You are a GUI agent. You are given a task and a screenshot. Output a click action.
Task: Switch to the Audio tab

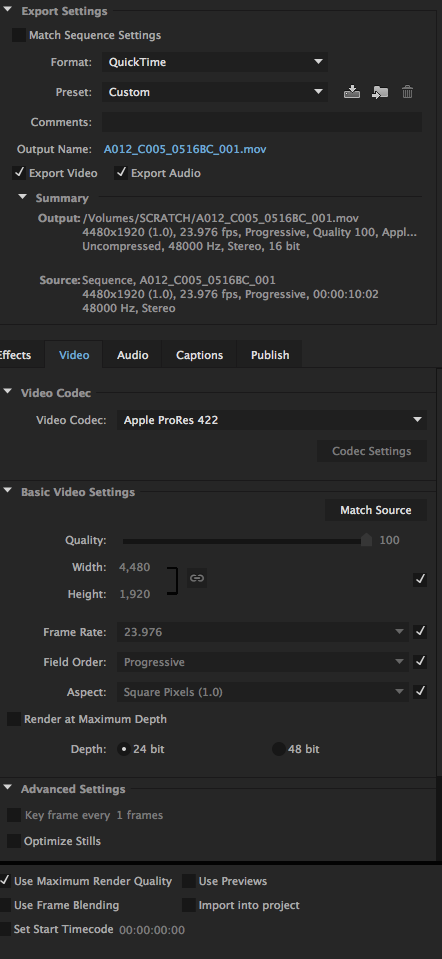(133, 355)
